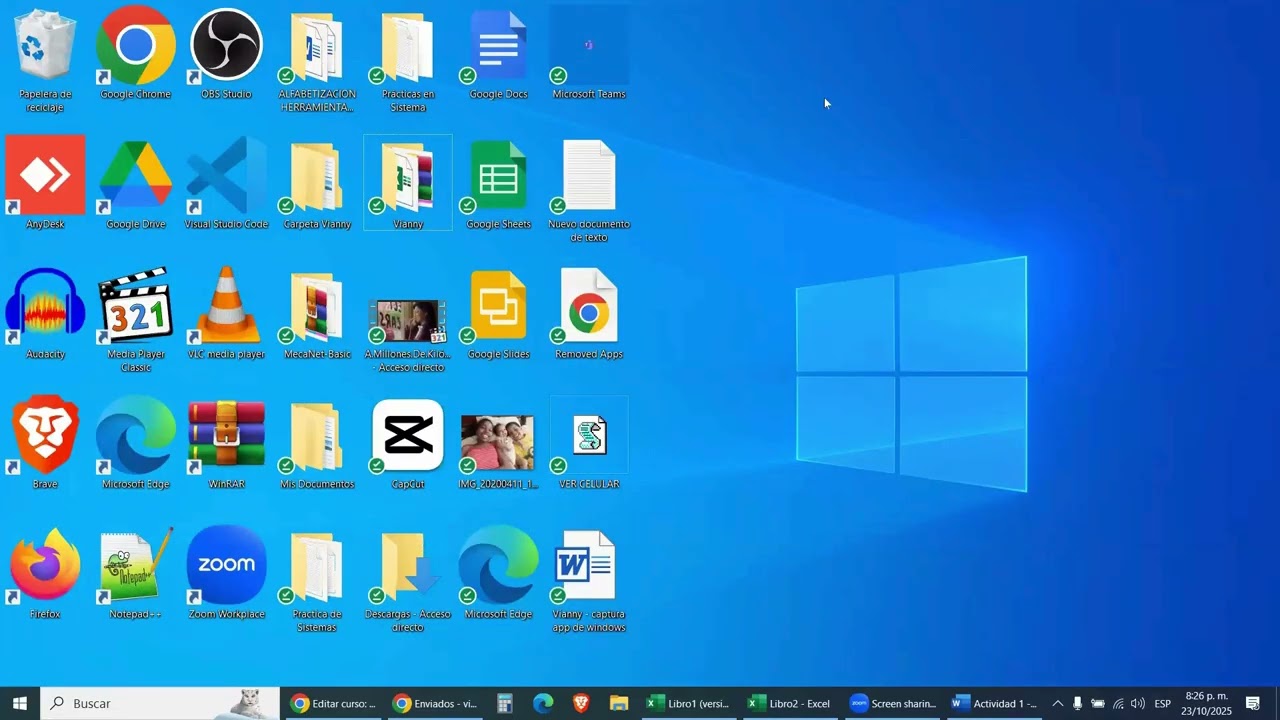Open the Wi-Fi network tray icon

[1118, 703]
